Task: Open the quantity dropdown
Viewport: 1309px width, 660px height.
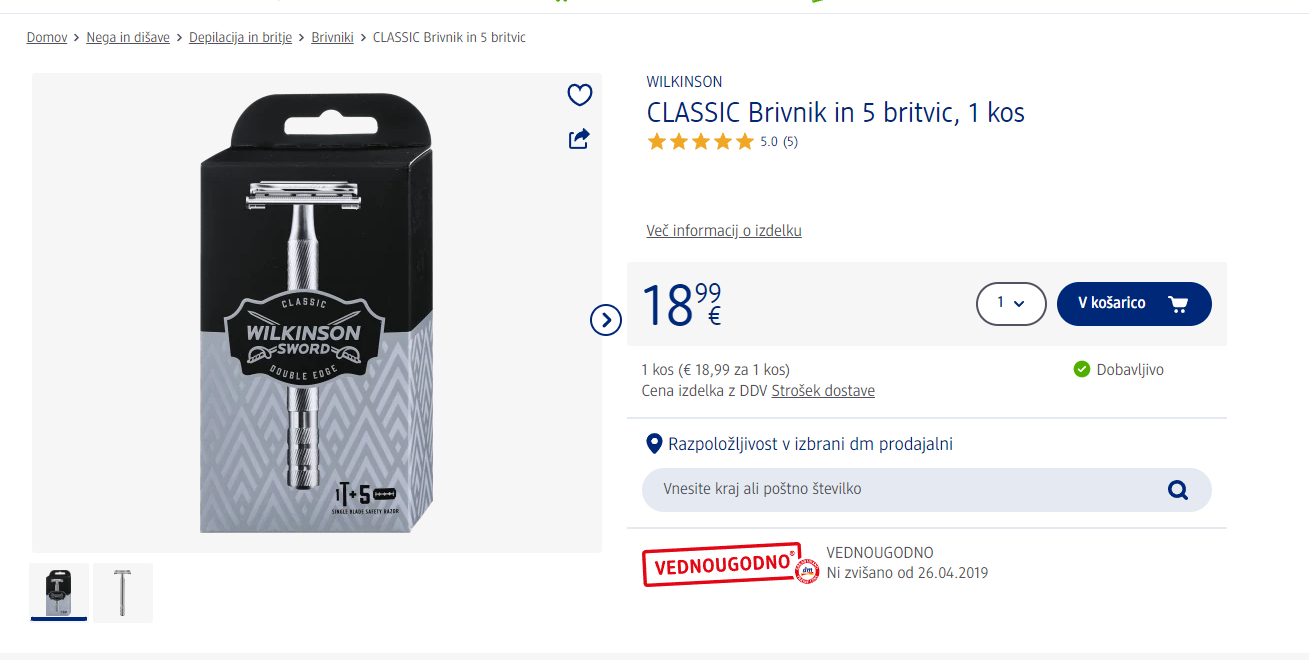Action: [x=1011, y=304]
